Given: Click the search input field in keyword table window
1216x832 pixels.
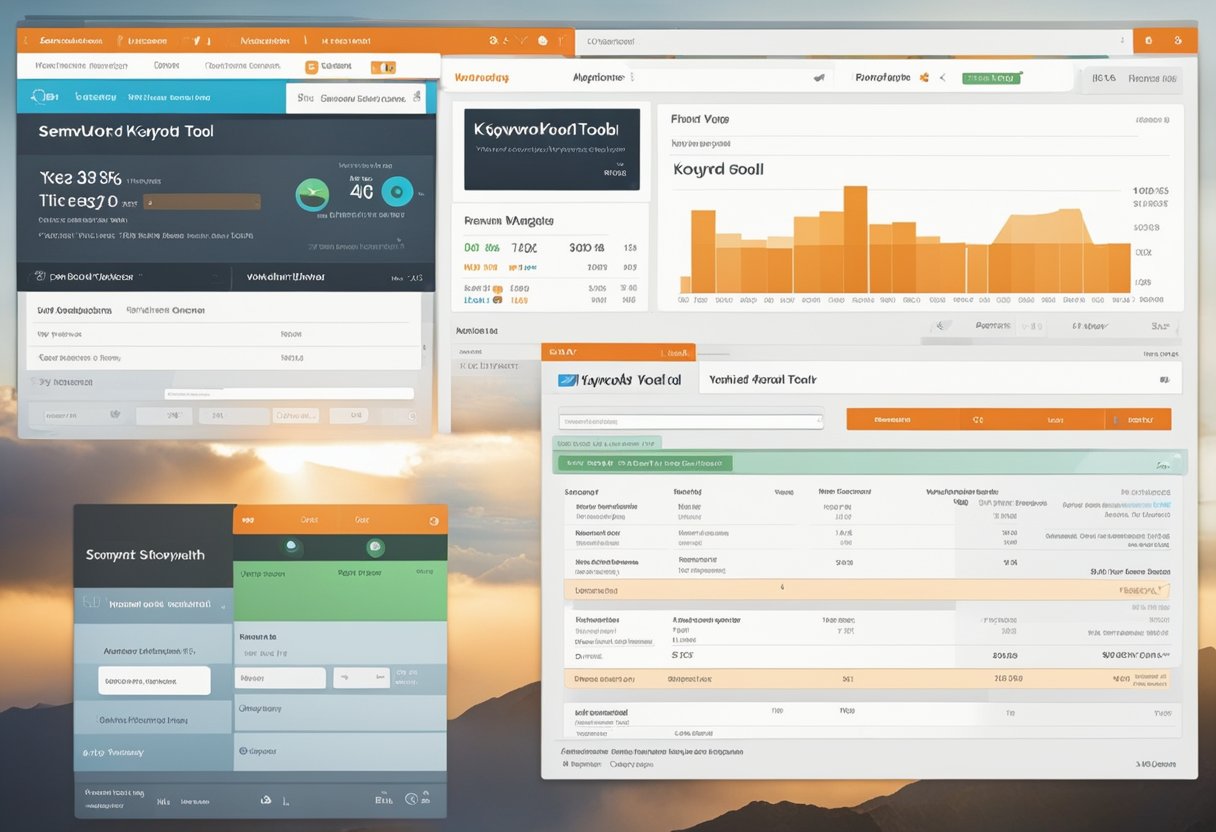Looking at the screenshot, I should 690,421.
